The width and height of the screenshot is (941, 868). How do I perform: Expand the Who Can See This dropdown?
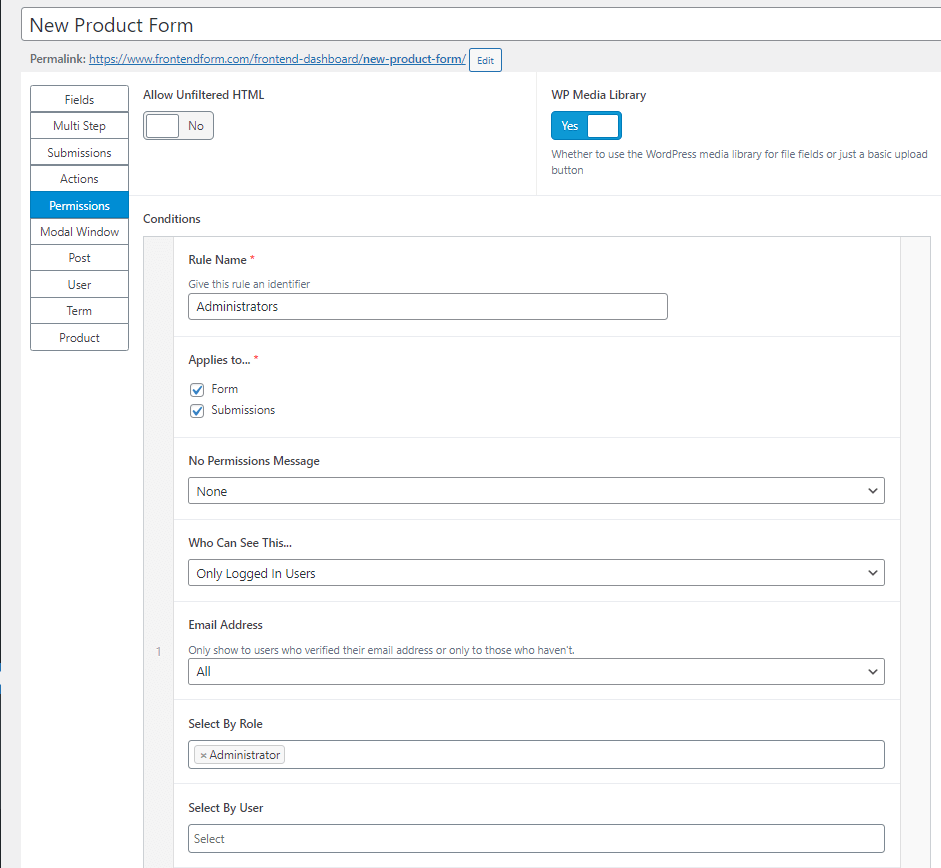point(536,573)
